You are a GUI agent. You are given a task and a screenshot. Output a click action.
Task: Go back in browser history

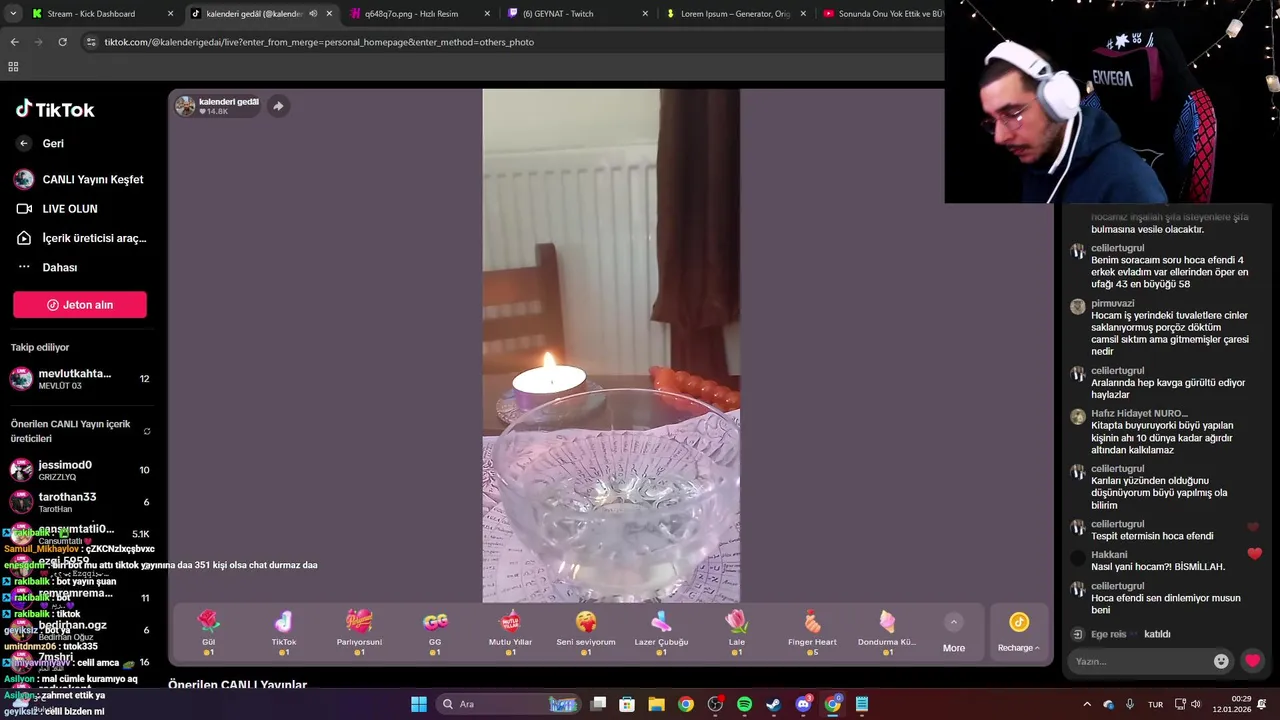point(14,42)
